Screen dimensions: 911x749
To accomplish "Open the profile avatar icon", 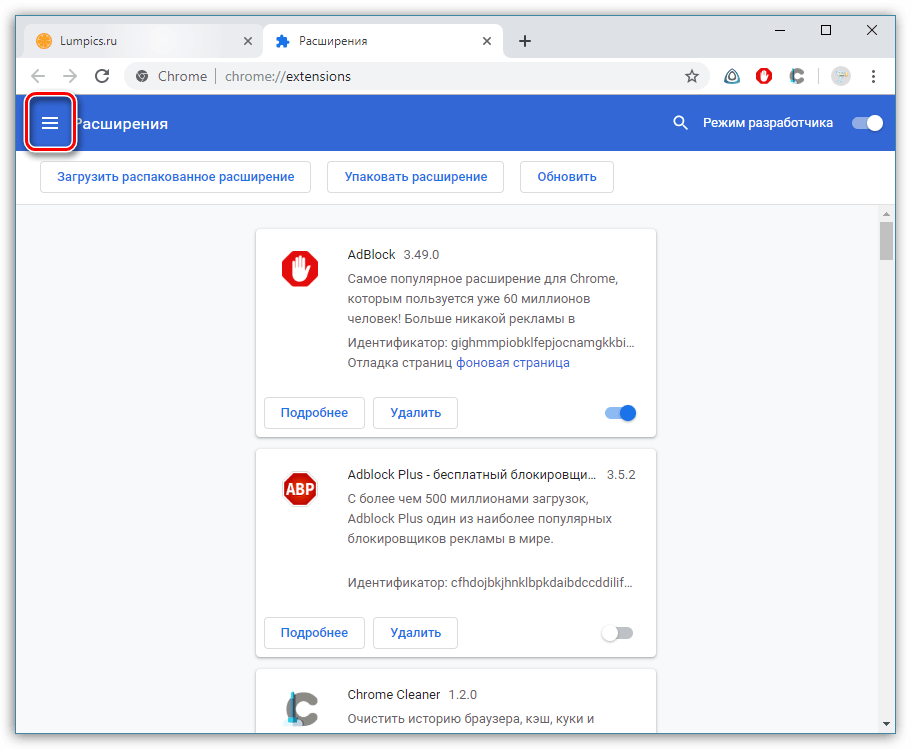I will click(841, 76).
